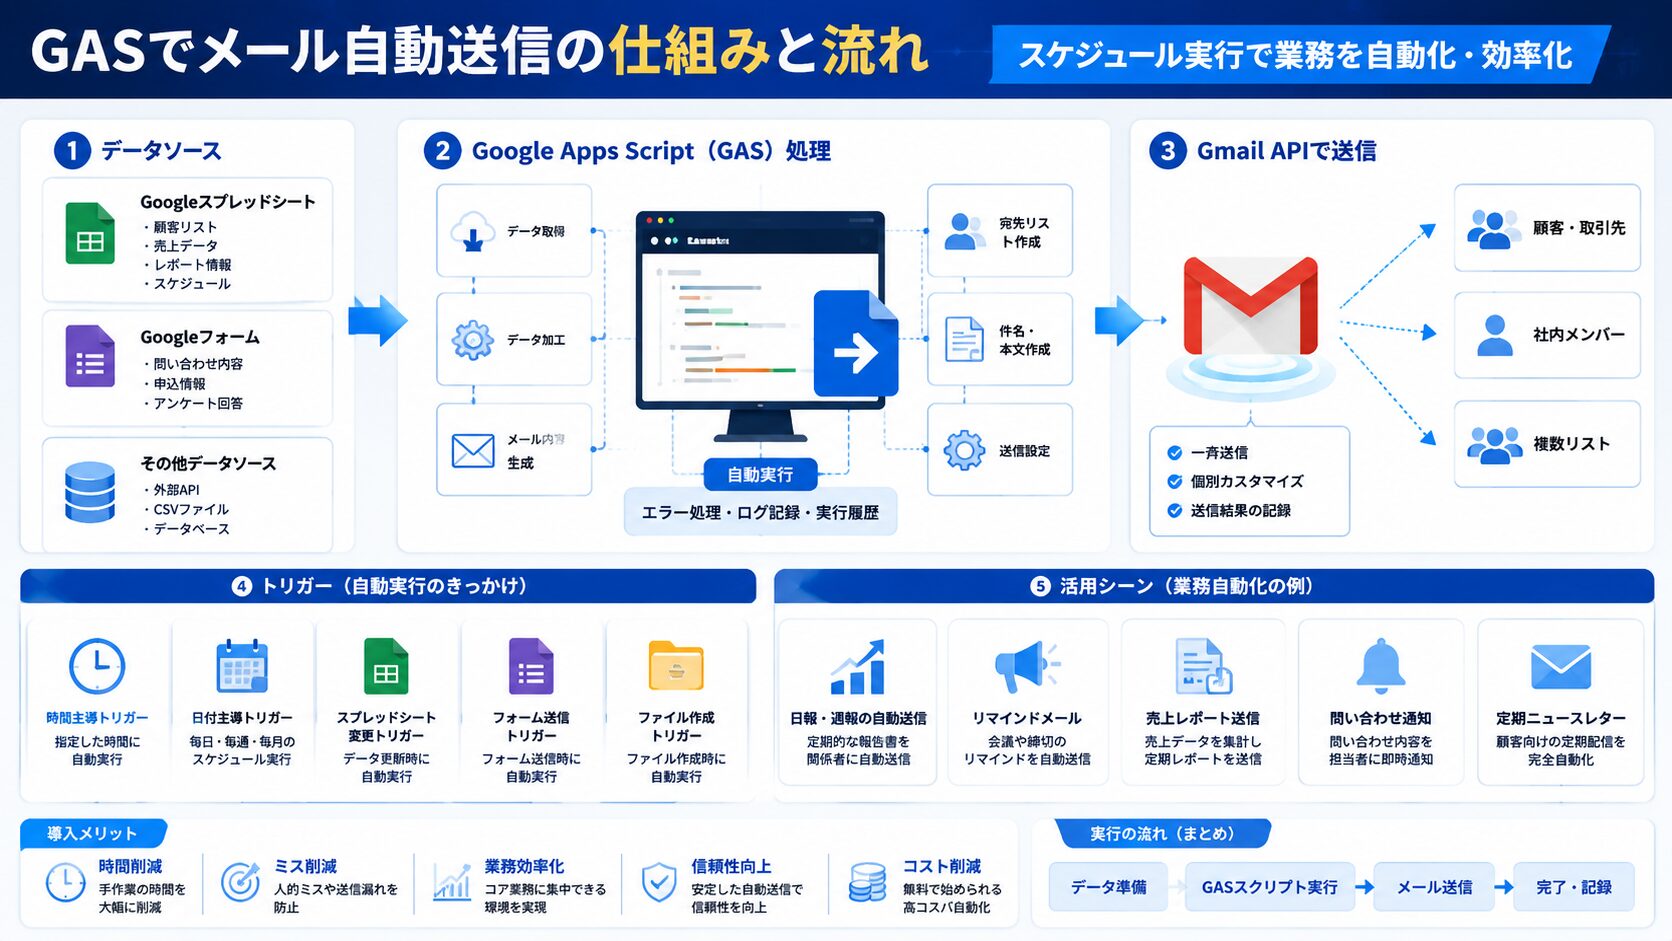
Task: Click the shield check icon beside 信頼性向上
Action: (x=659, y=883)
